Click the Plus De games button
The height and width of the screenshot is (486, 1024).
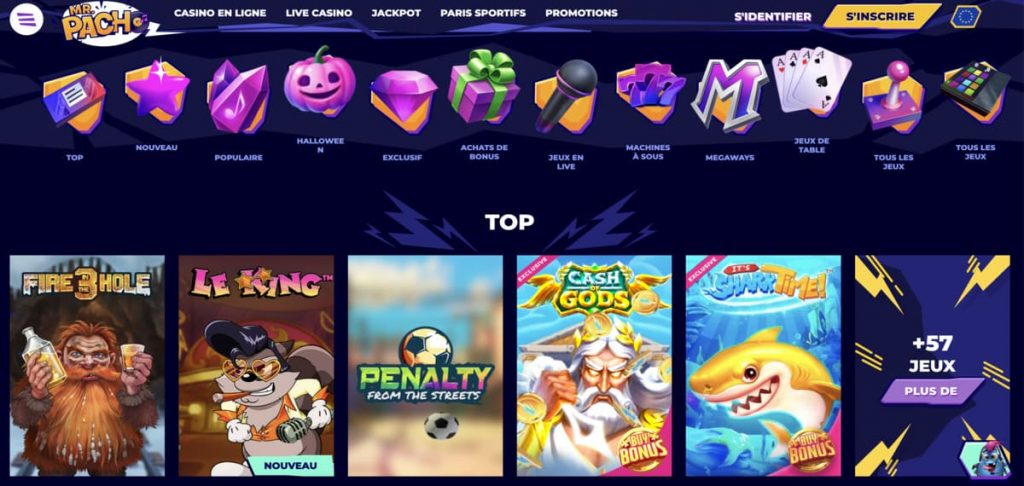coord(932,391)
